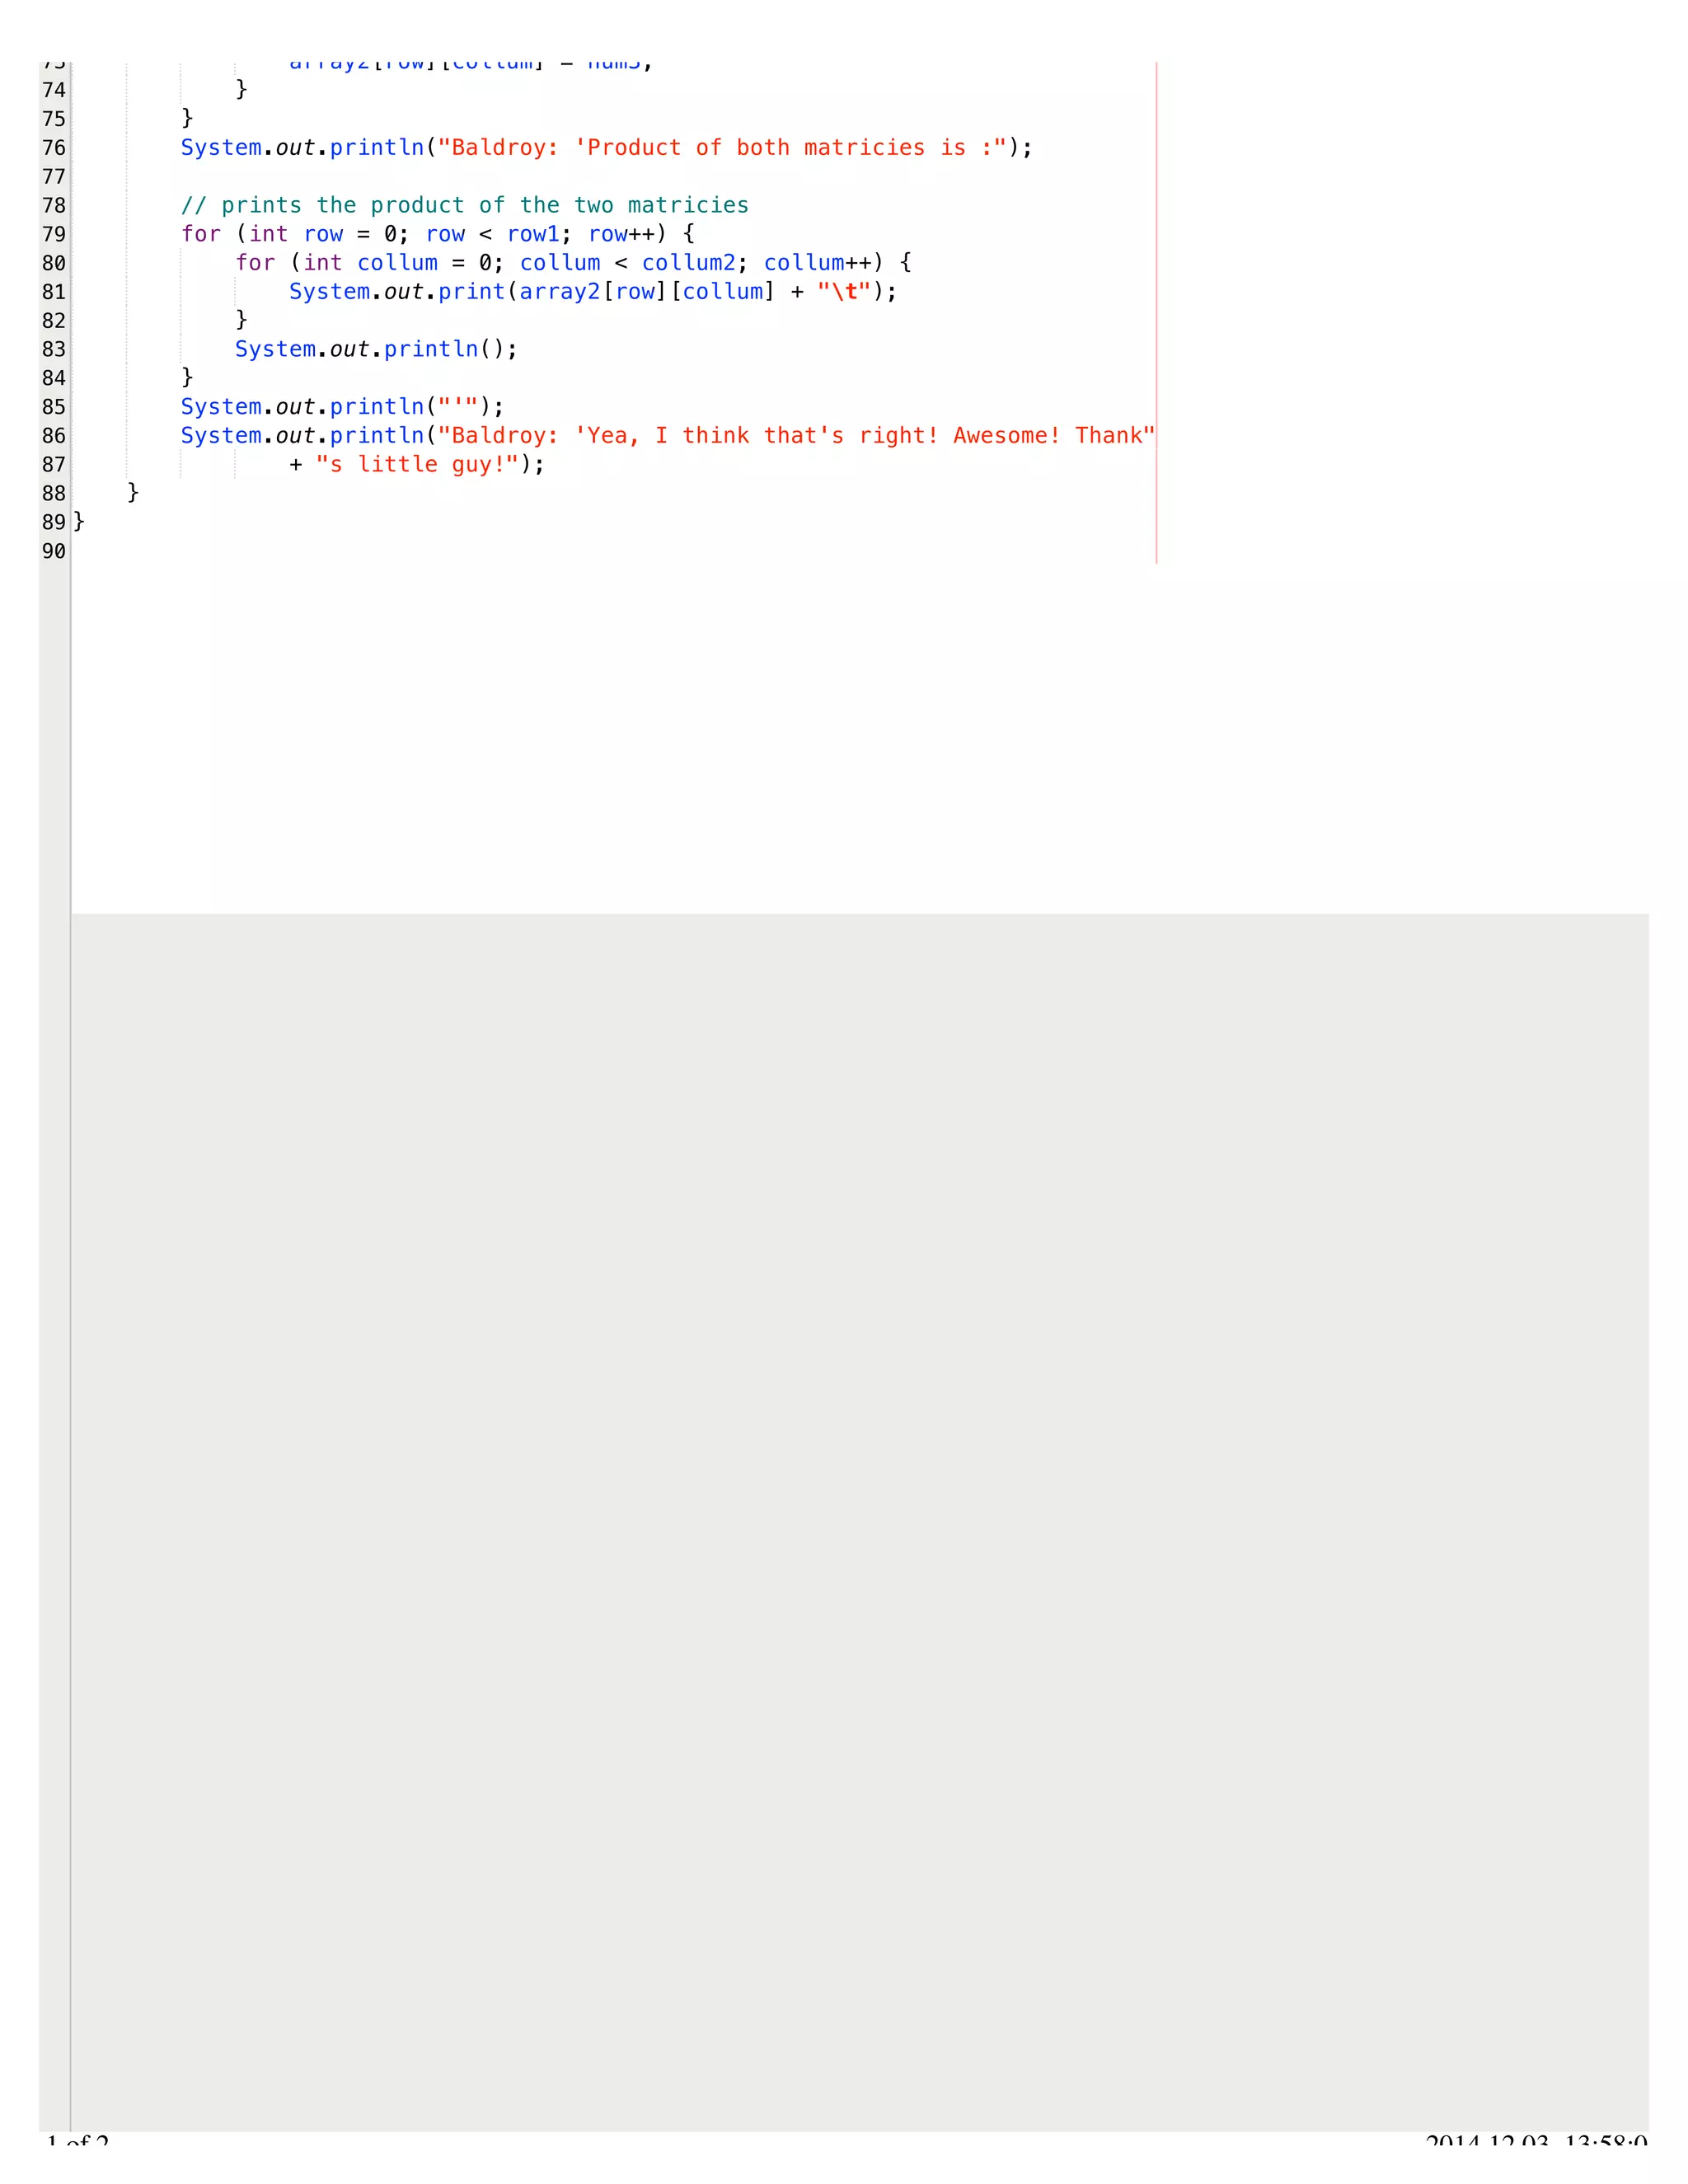The height and width of the screenshot is (2184, 1688).
Task: Click line number 74 in gutter
Action: 54,90
